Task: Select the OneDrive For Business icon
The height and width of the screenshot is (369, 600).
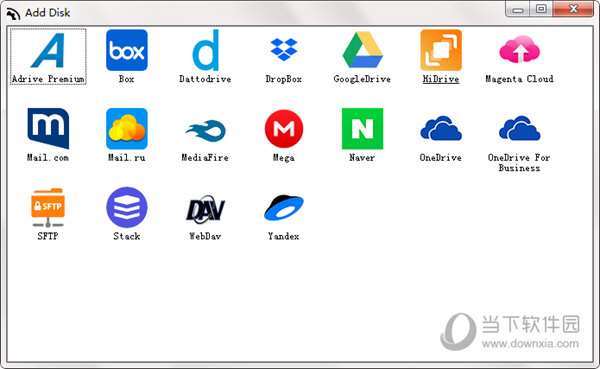Action: click(519, 128)
